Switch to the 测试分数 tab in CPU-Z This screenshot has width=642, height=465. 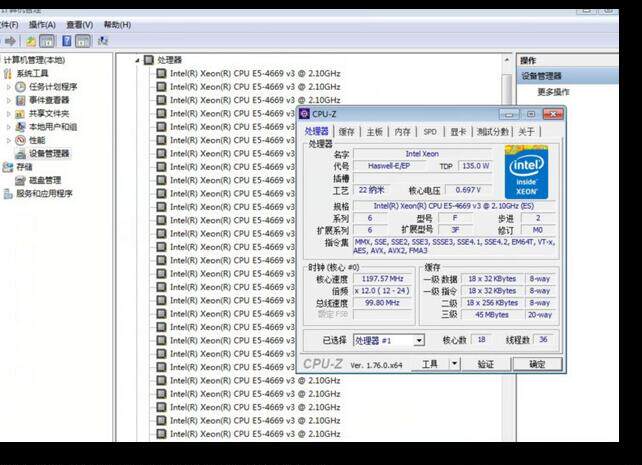pos(492,132)
